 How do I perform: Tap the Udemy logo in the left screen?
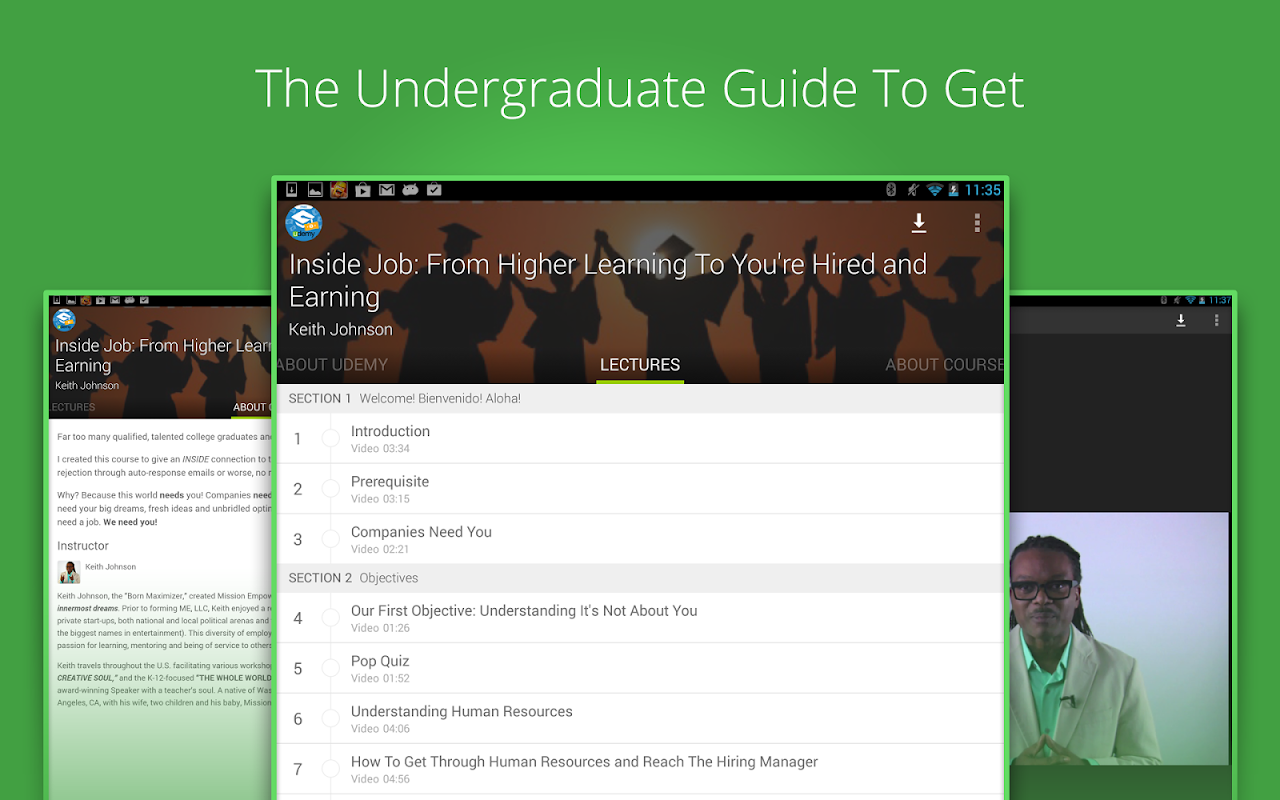[64, 320]
